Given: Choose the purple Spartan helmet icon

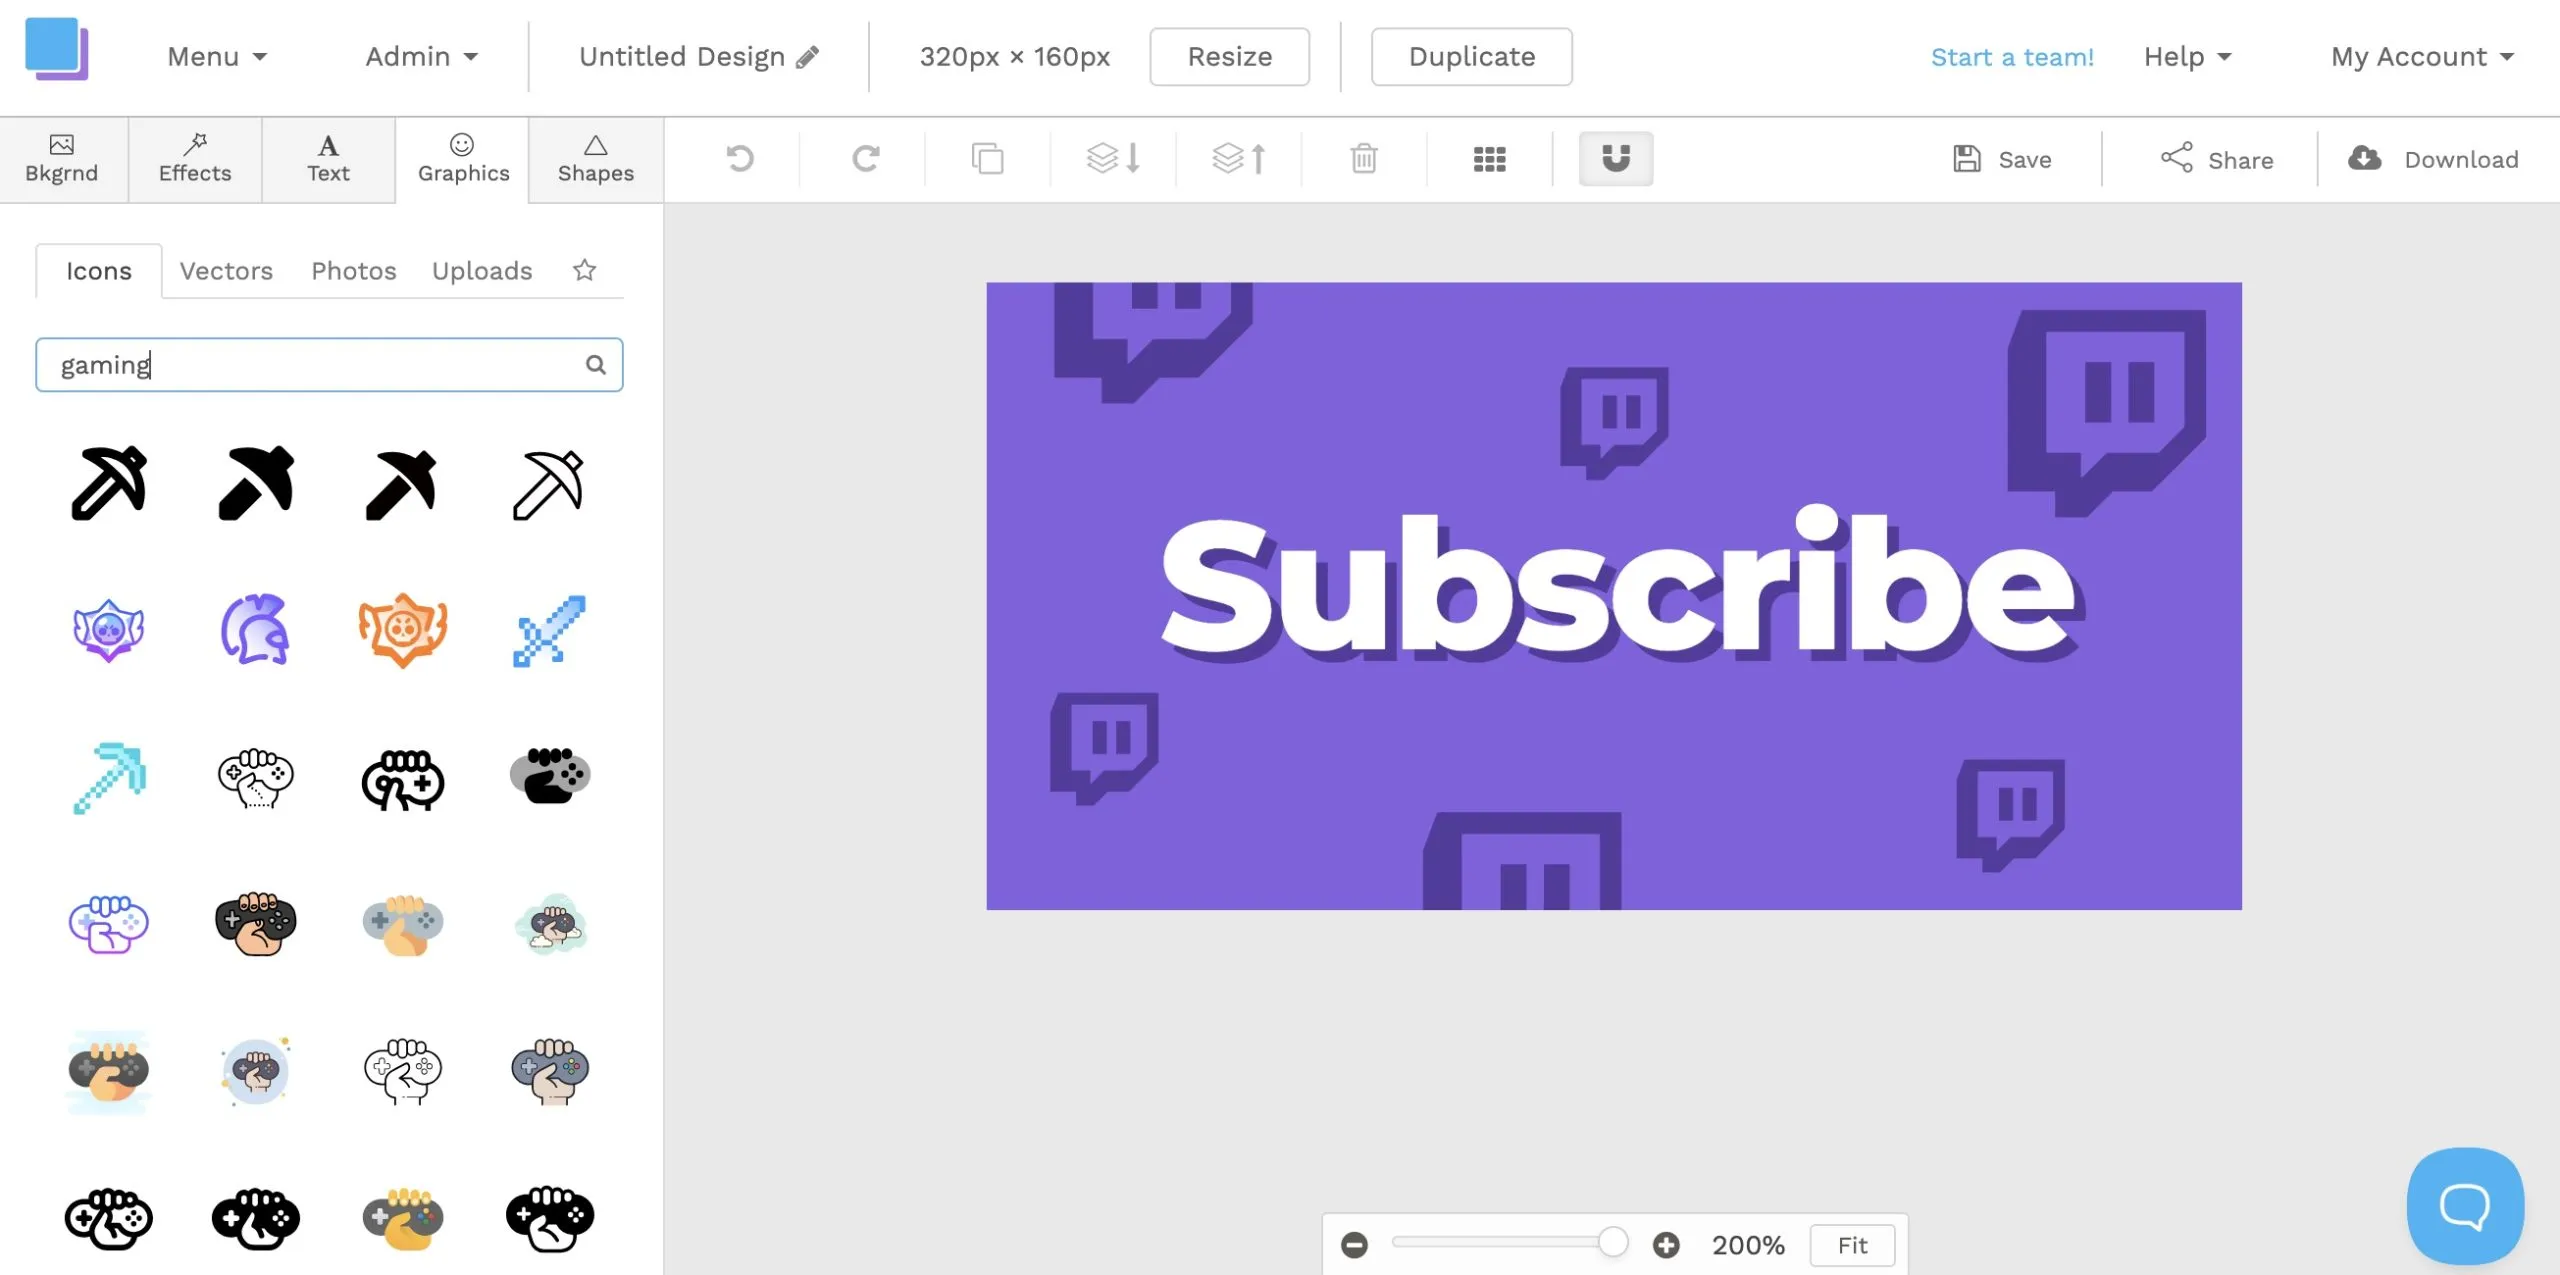Looking at the screenshot, I should pyautogui.click(x=255, y=630).
